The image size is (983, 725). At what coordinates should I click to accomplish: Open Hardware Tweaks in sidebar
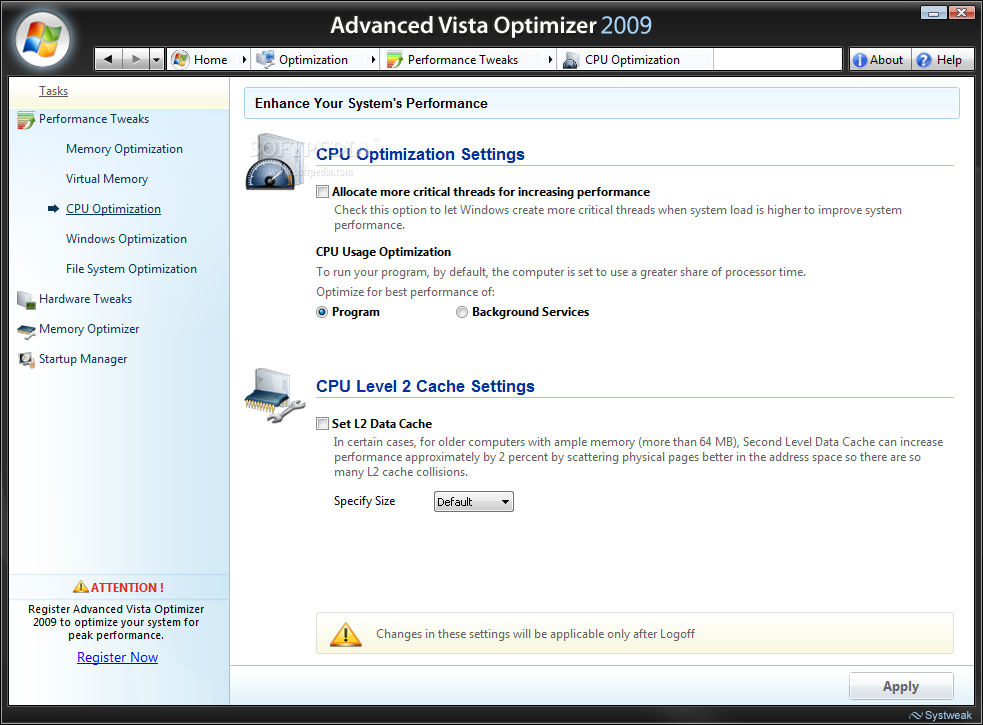click(85, 299)
